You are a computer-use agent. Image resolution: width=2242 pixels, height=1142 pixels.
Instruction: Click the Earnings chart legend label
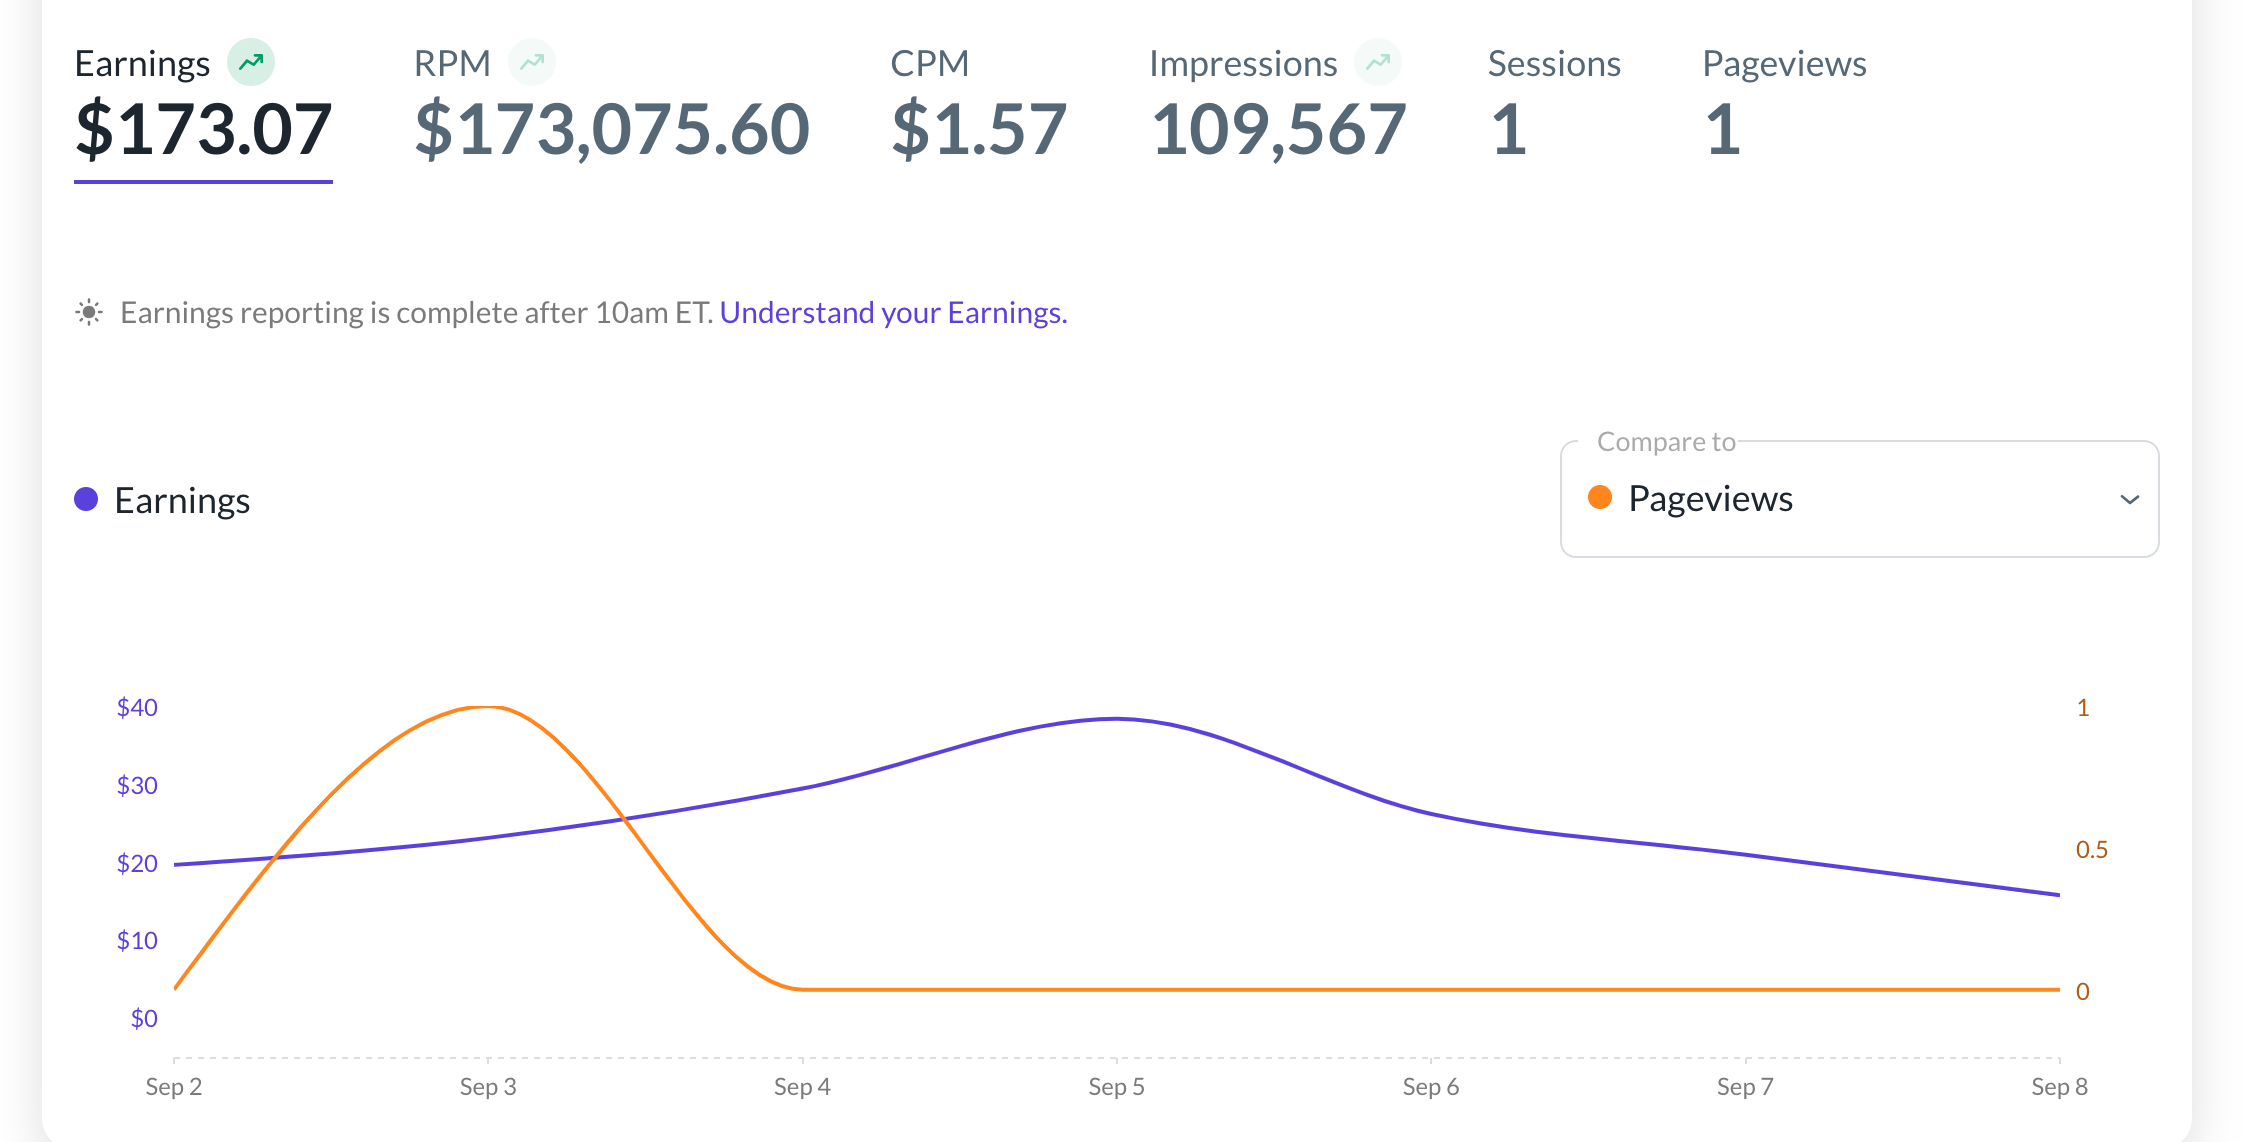pyautogui.click(x=182, y=500)
